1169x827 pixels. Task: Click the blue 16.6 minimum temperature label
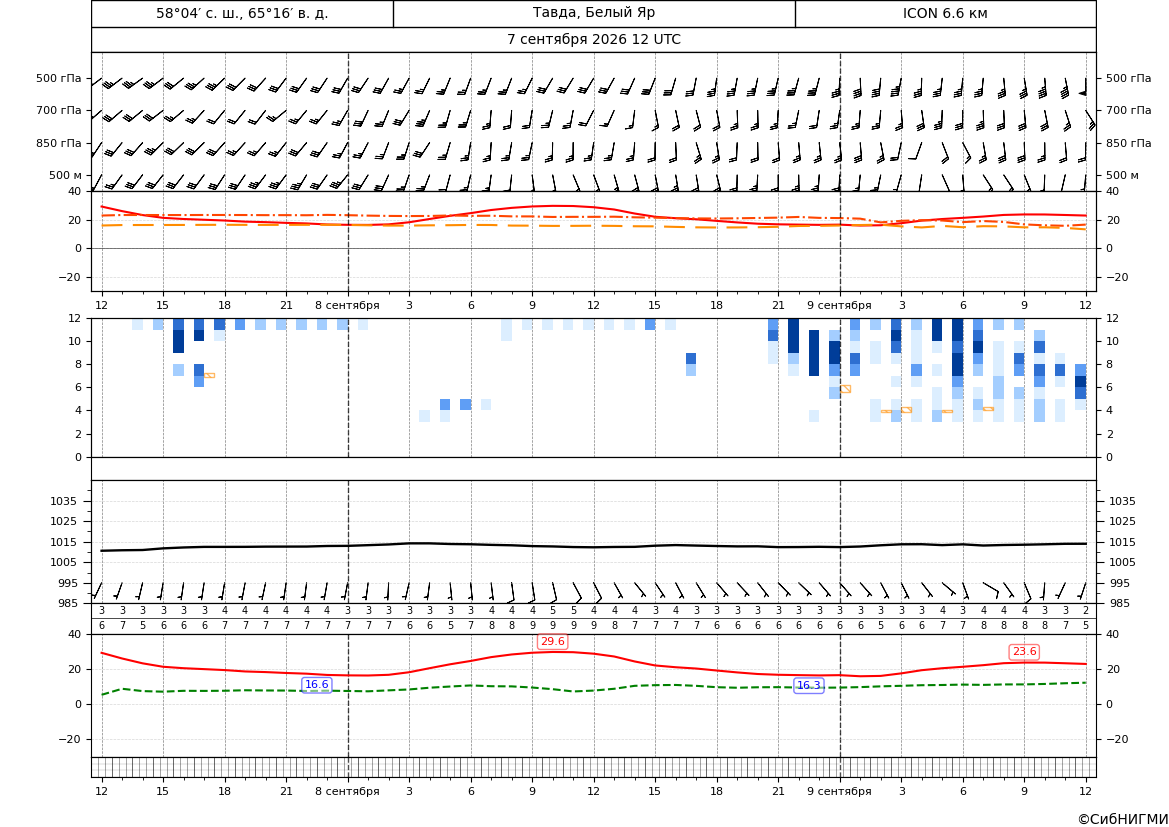317,685
